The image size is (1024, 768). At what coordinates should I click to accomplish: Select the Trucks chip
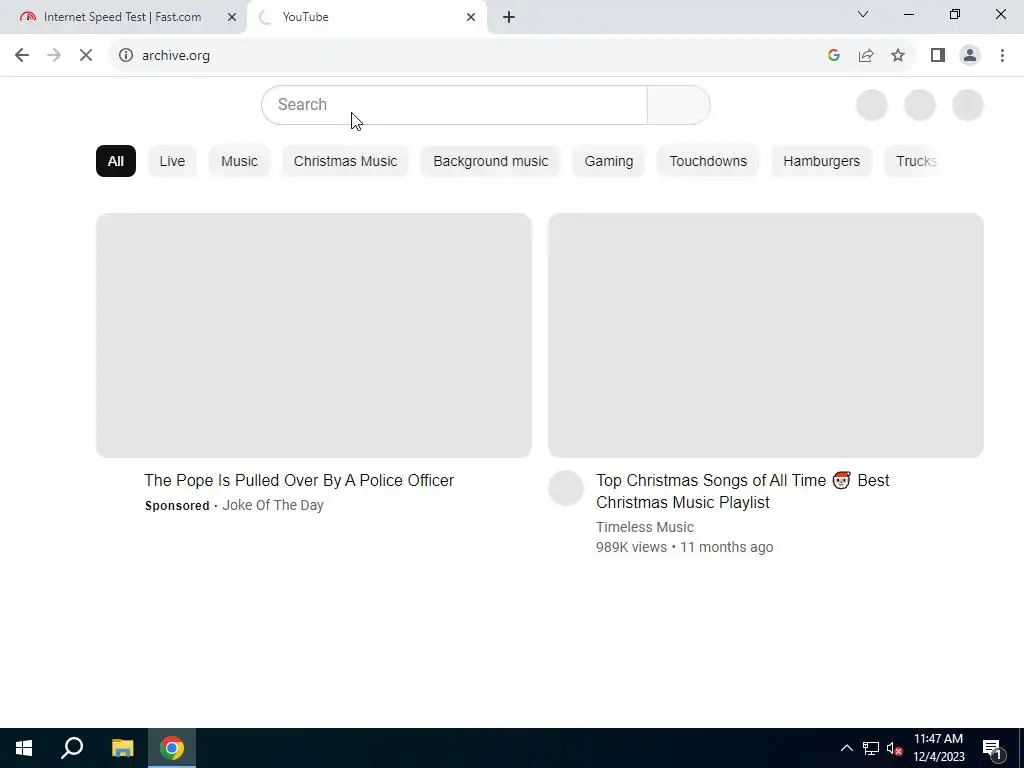(916, 161)
